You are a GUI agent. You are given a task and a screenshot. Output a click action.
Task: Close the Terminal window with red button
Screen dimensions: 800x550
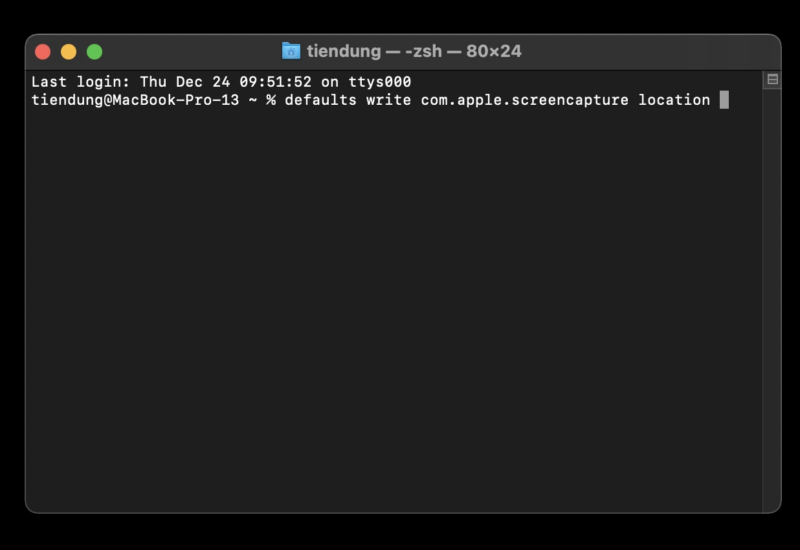pos(42,51)
